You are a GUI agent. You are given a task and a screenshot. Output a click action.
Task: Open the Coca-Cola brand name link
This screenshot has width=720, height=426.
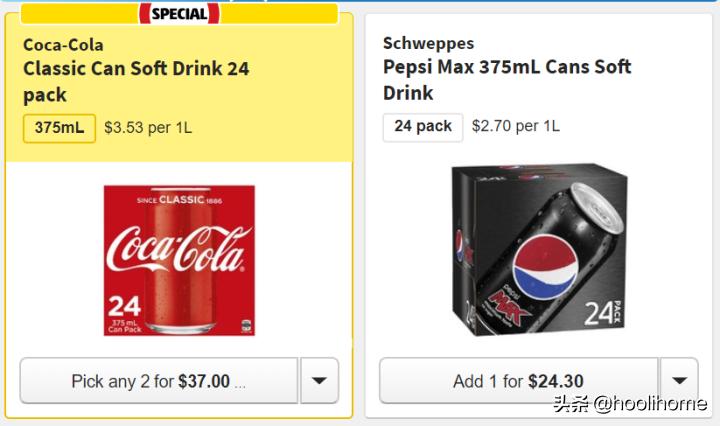[63, 45]
